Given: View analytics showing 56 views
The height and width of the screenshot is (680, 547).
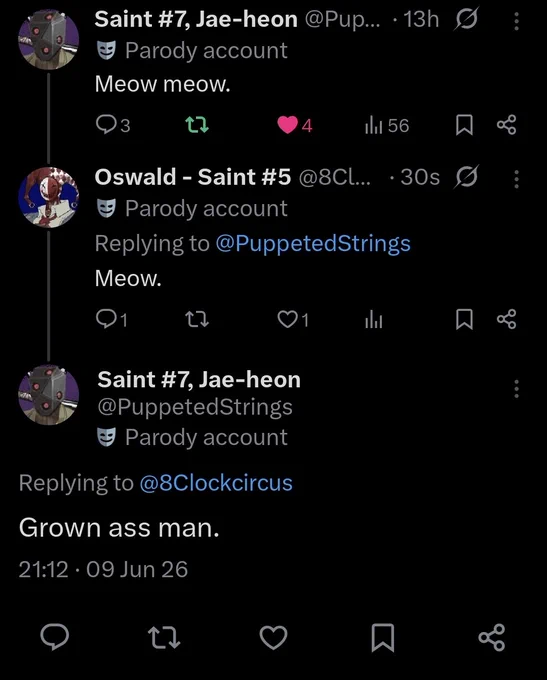Looking at the screenshot, I should coord(387,125).
